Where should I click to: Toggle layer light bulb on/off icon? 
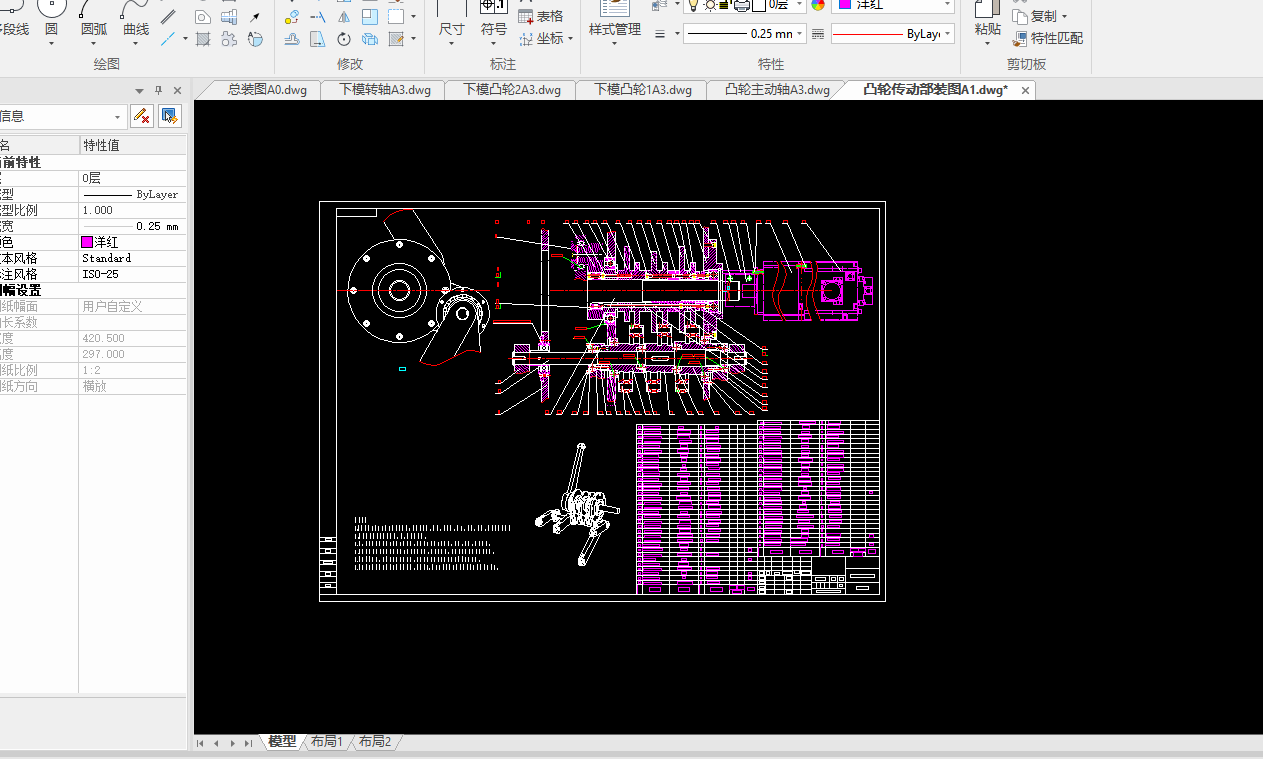pyautogui.click(x=694, y=5)
